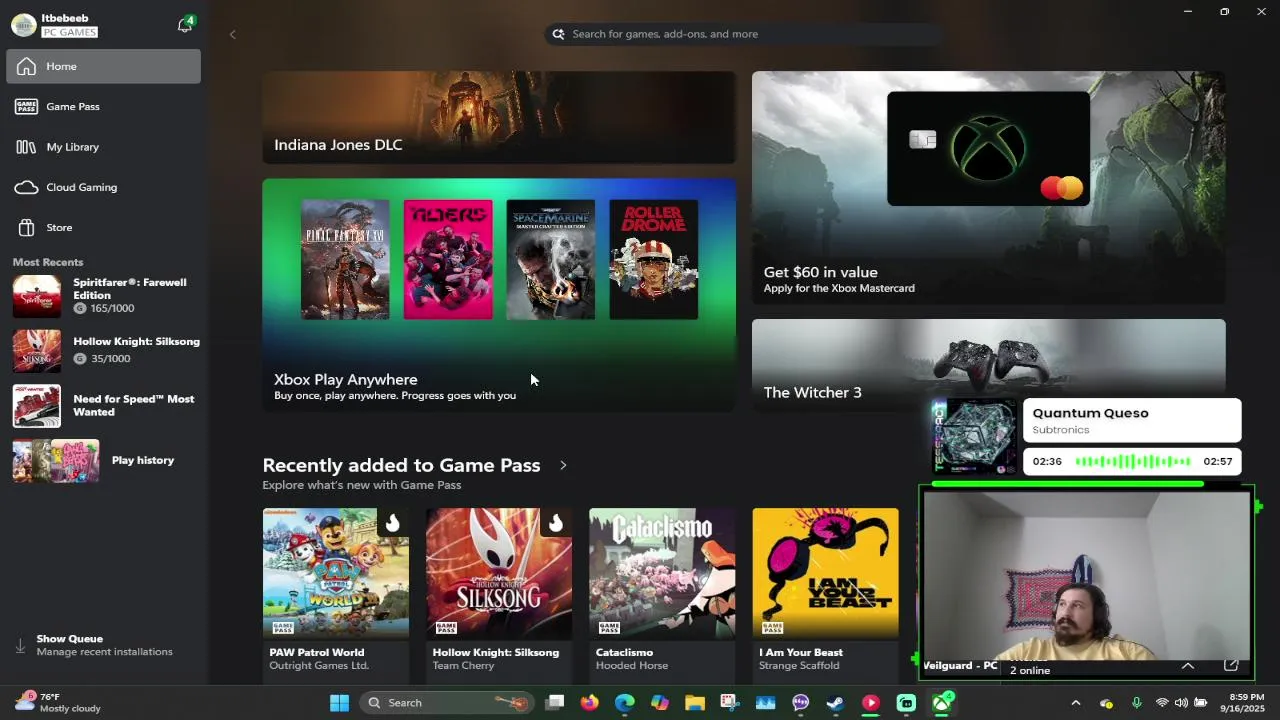Select the Final Fantasy XVI cover

coord(345,260)
